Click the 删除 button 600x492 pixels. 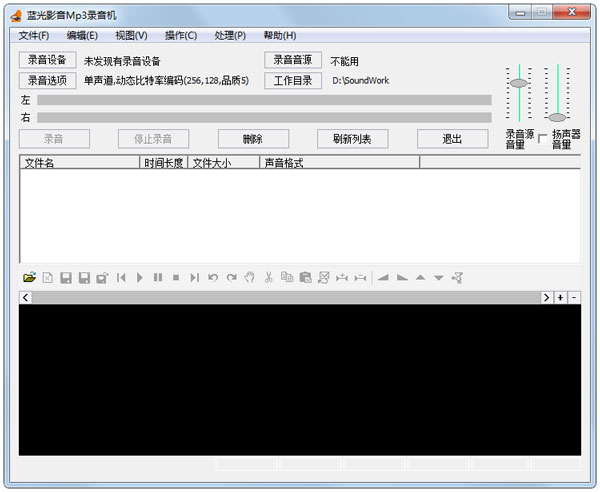[x=253, y=138]
